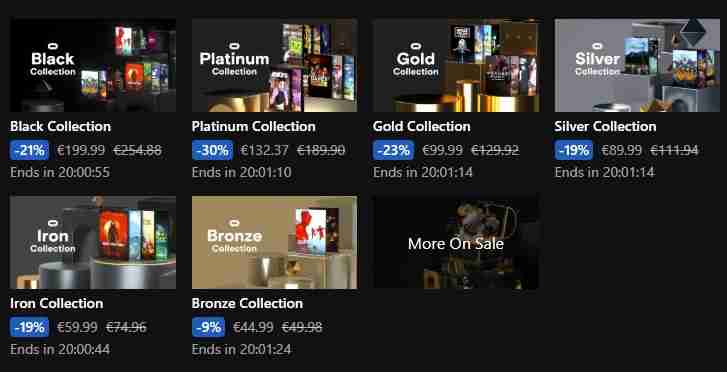The height and width of the screenshot is (372, 727).
Task: Click the -30% discount badge
Action: [212, 150]
